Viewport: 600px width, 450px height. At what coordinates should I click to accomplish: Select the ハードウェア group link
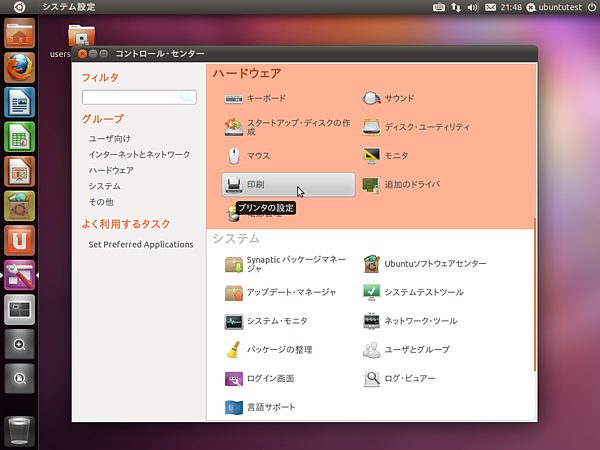[x=111, y=170]
